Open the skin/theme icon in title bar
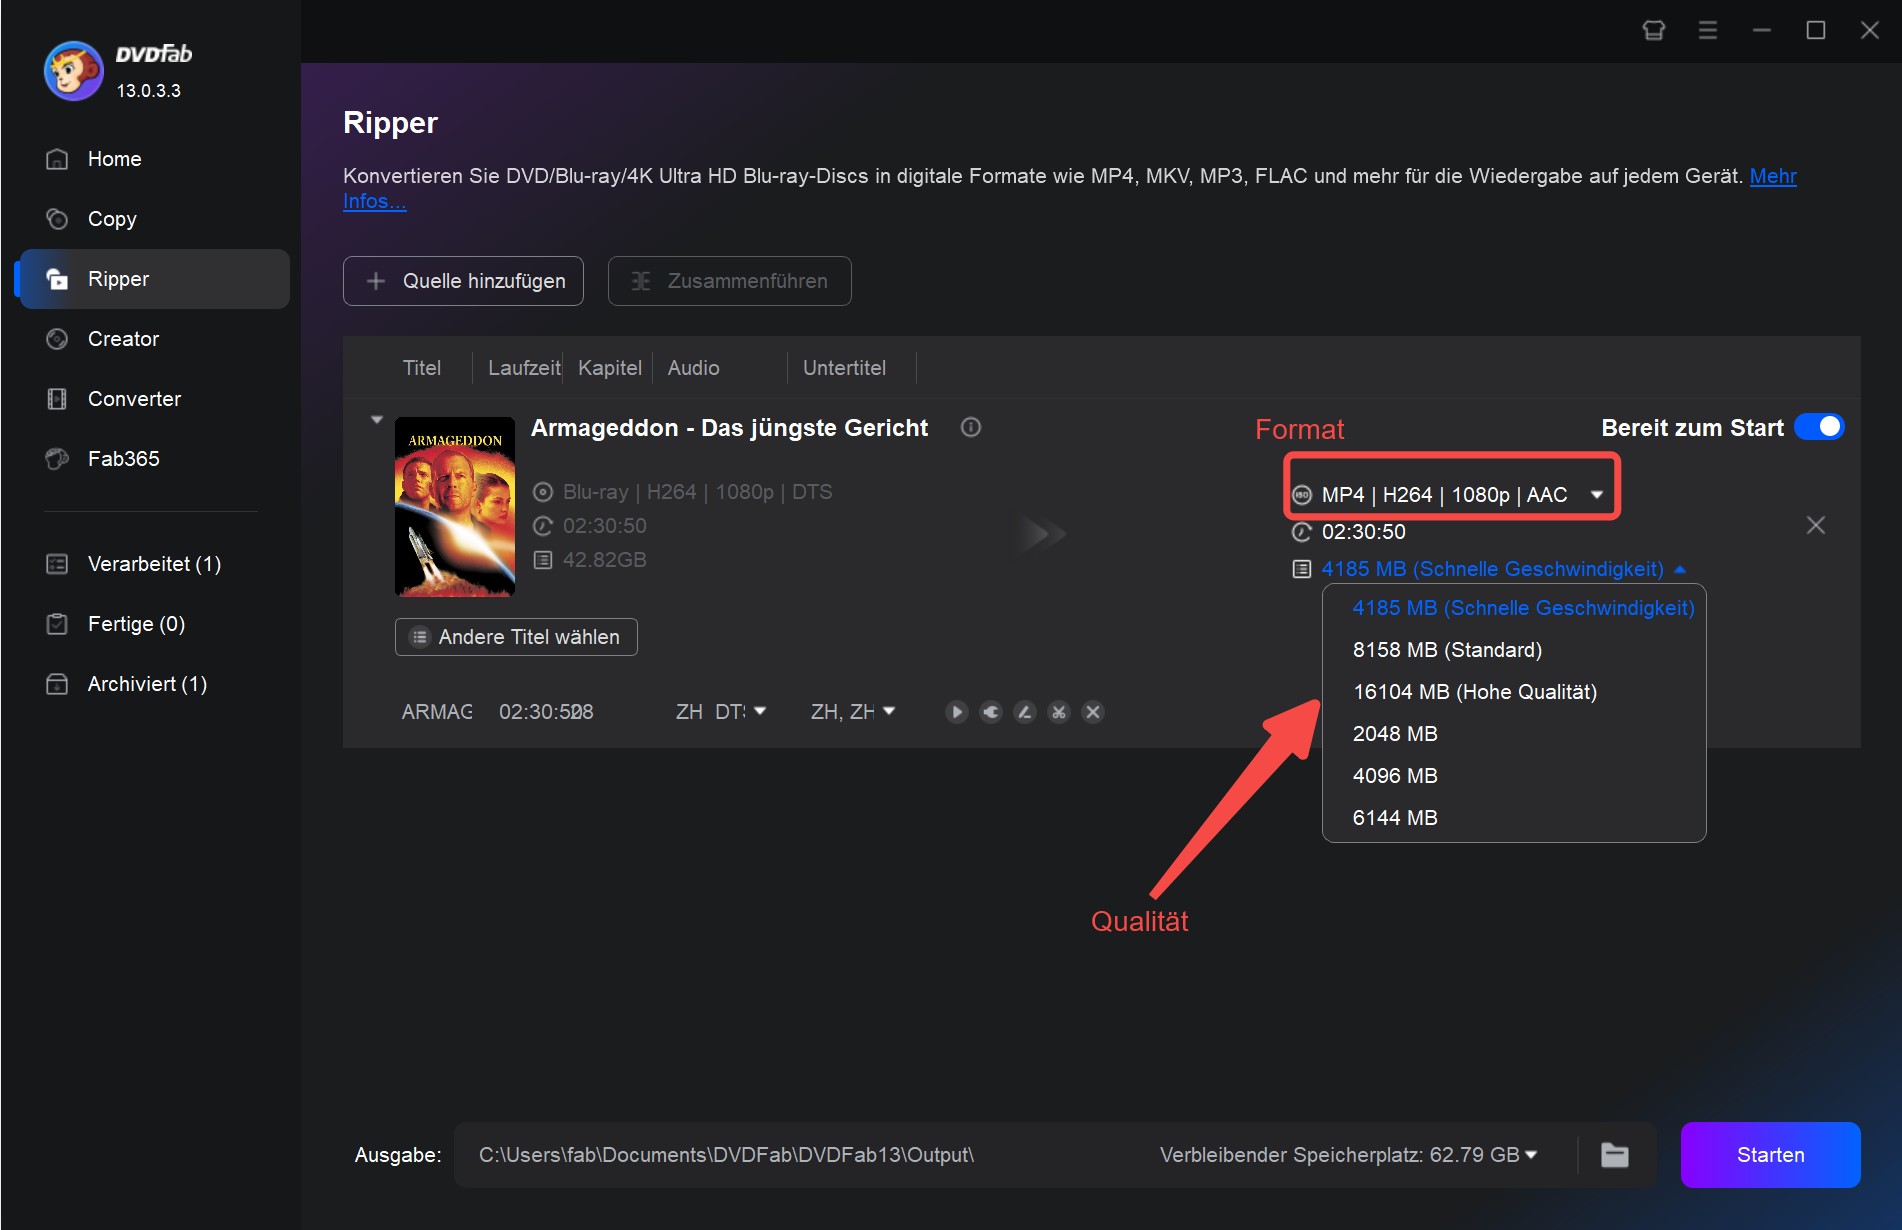 [x=1654, y=30]
